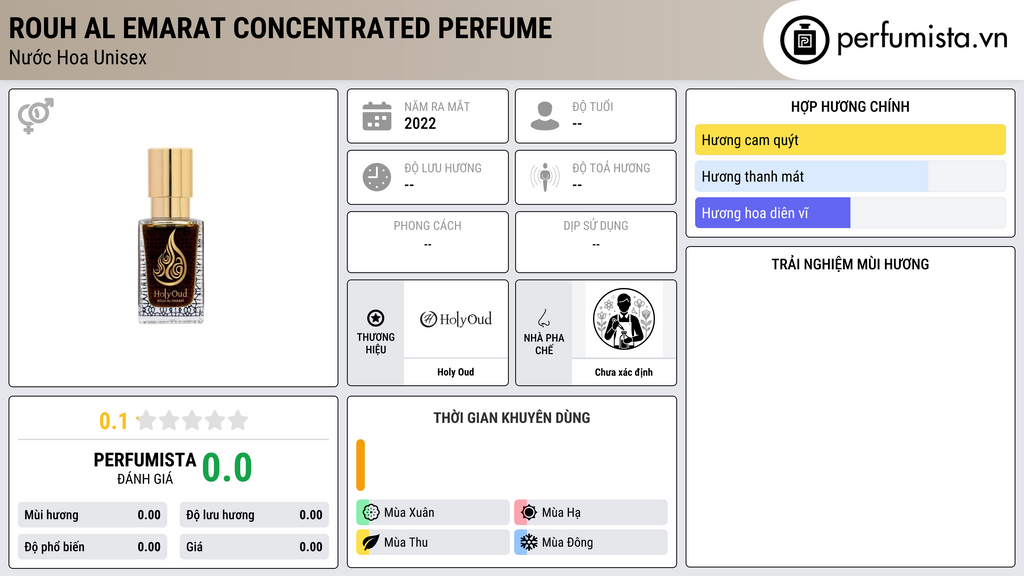The width and height of the screenshot is (1024, 576).
Task: Select the Mùa Hạ season chip
Action: [x=591, y=513]
